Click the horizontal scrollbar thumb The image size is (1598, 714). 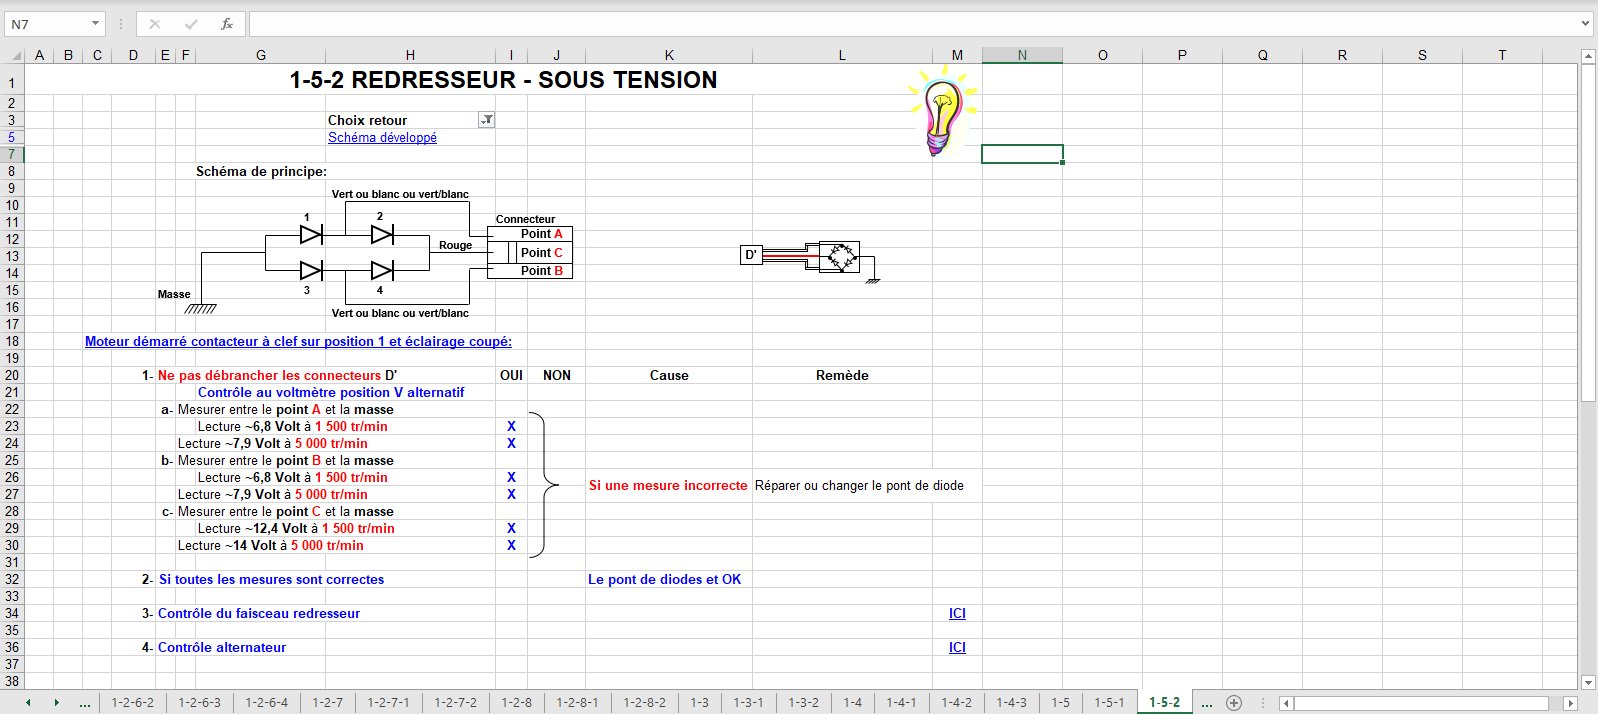(1421, 703)
